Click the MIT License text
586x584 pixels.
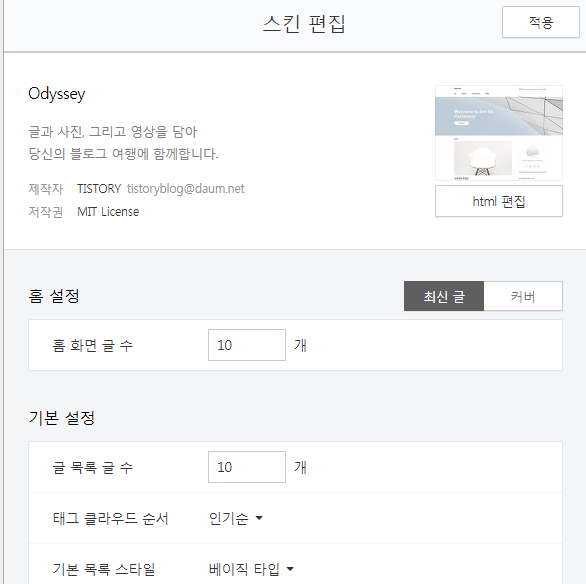108,212
